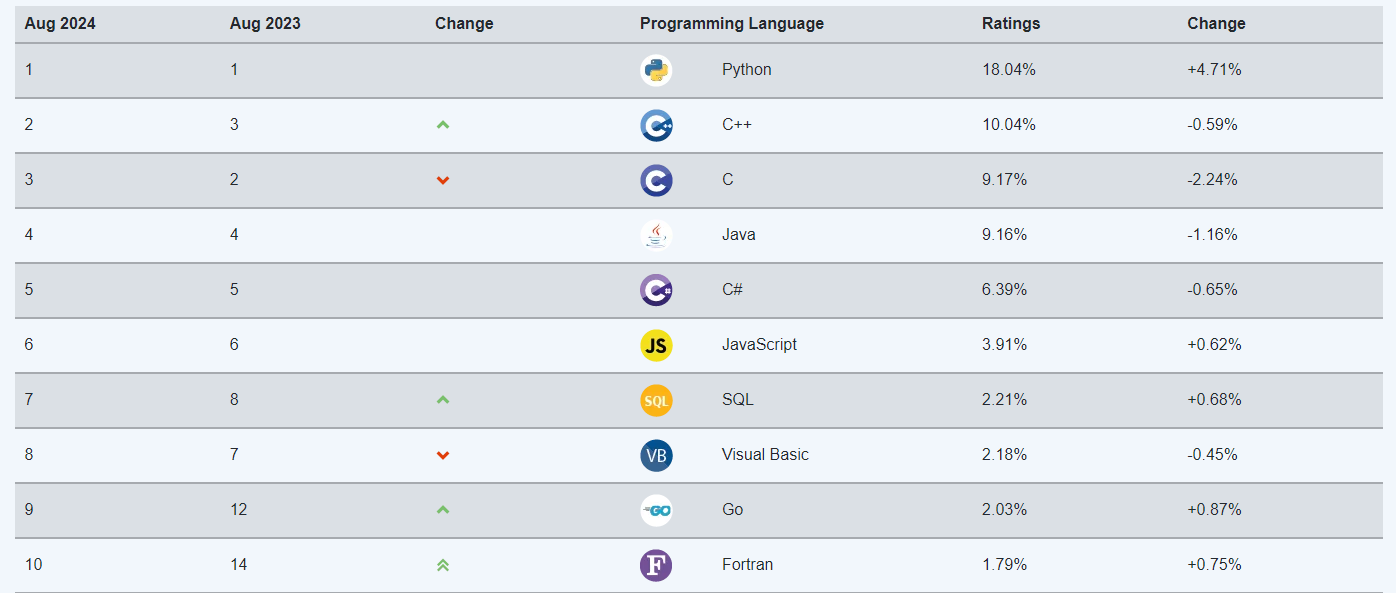This screenshot has width=1396, height=593.
Task: Click the green up arrow in C++ row
Action: pyautogui.click(x=443, y=125)
